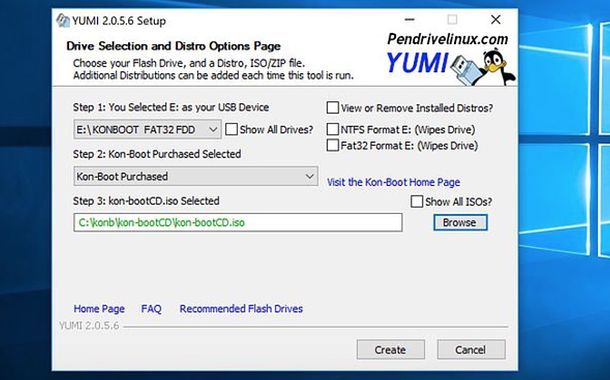This screenshot has width=610, height=380.
Task: Minimize the YUMI Setup window
Action: click(x=409, y=19)
